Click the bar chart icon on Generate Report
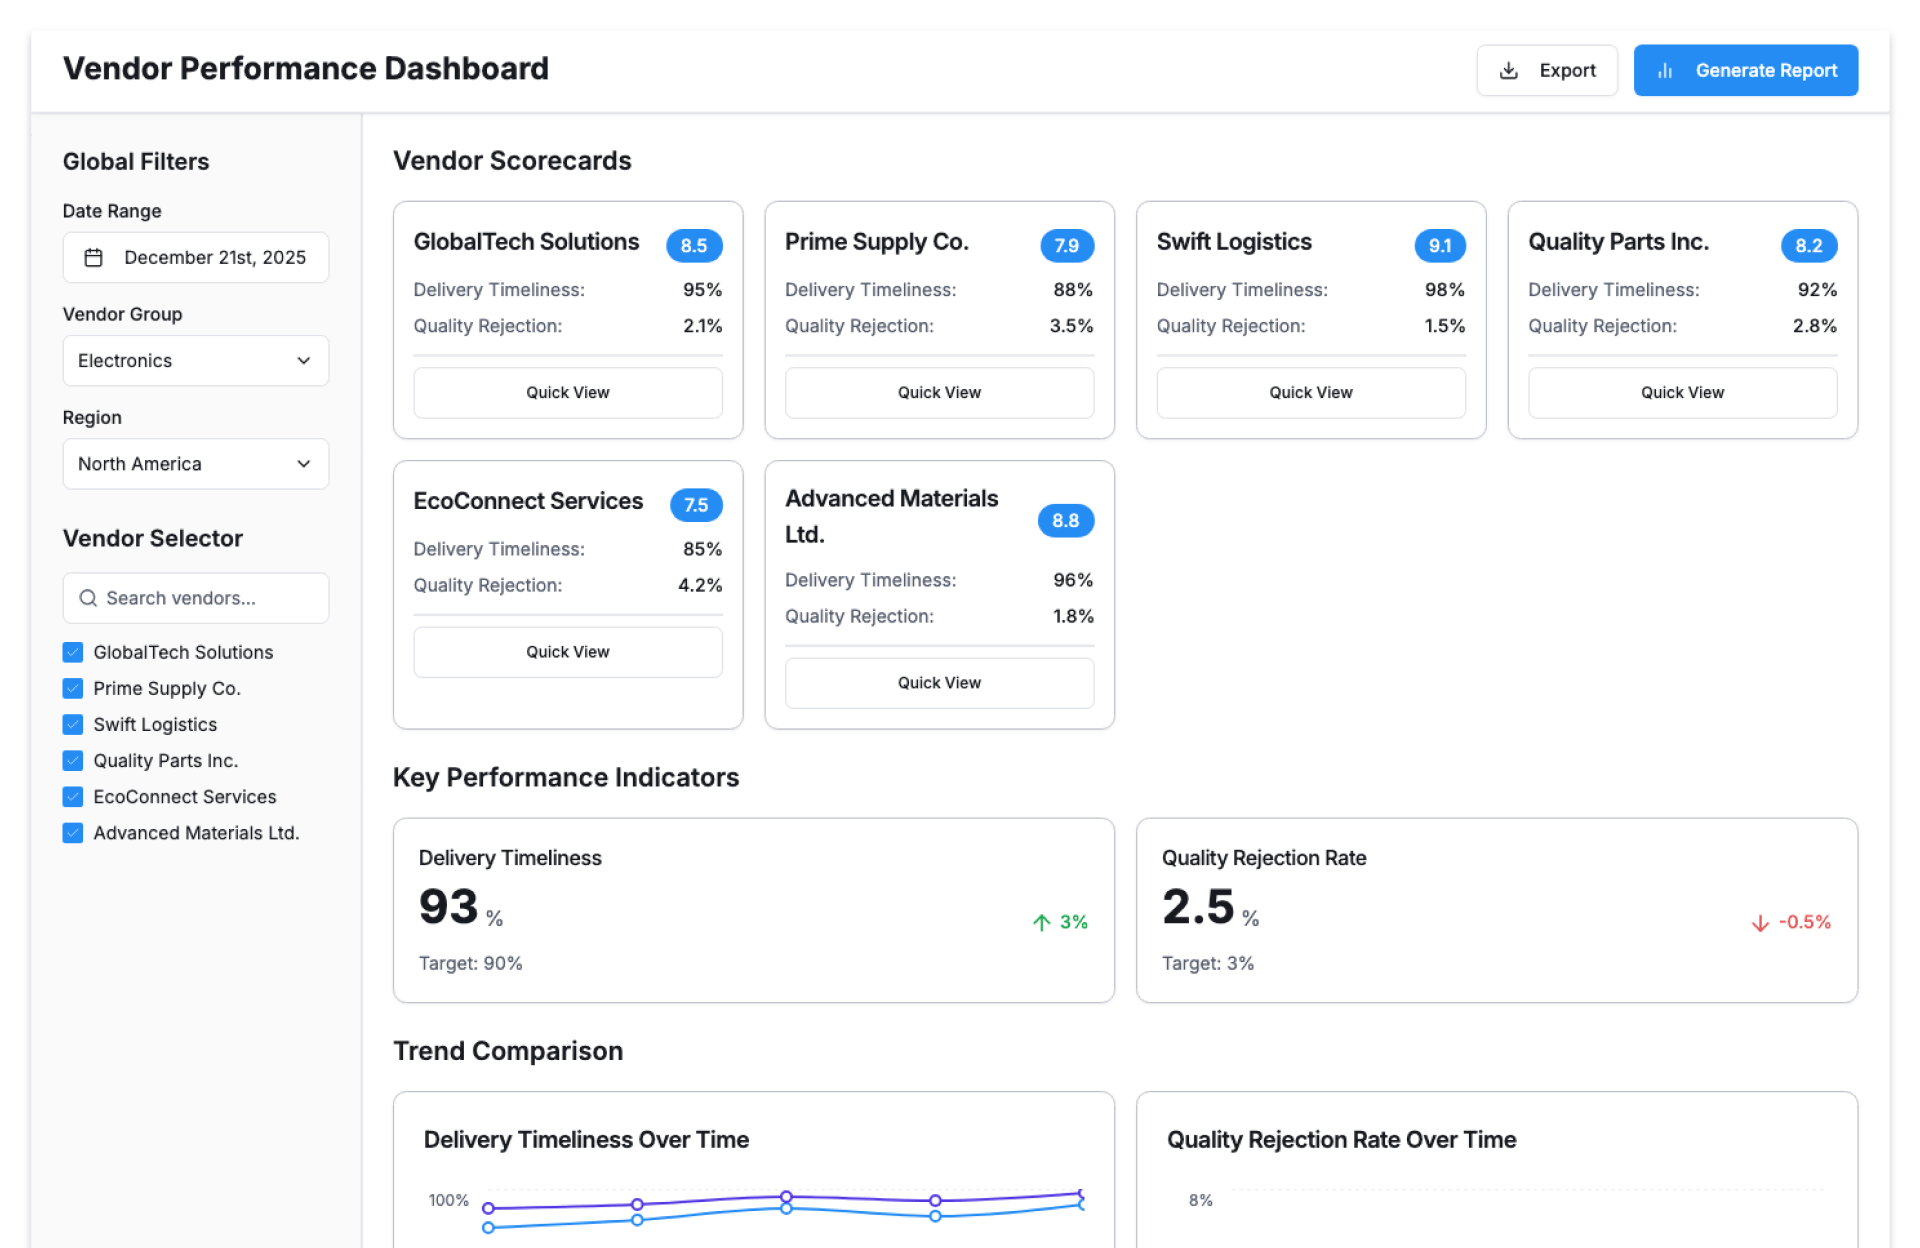 pyautogui.click(x=1664, y=71)
